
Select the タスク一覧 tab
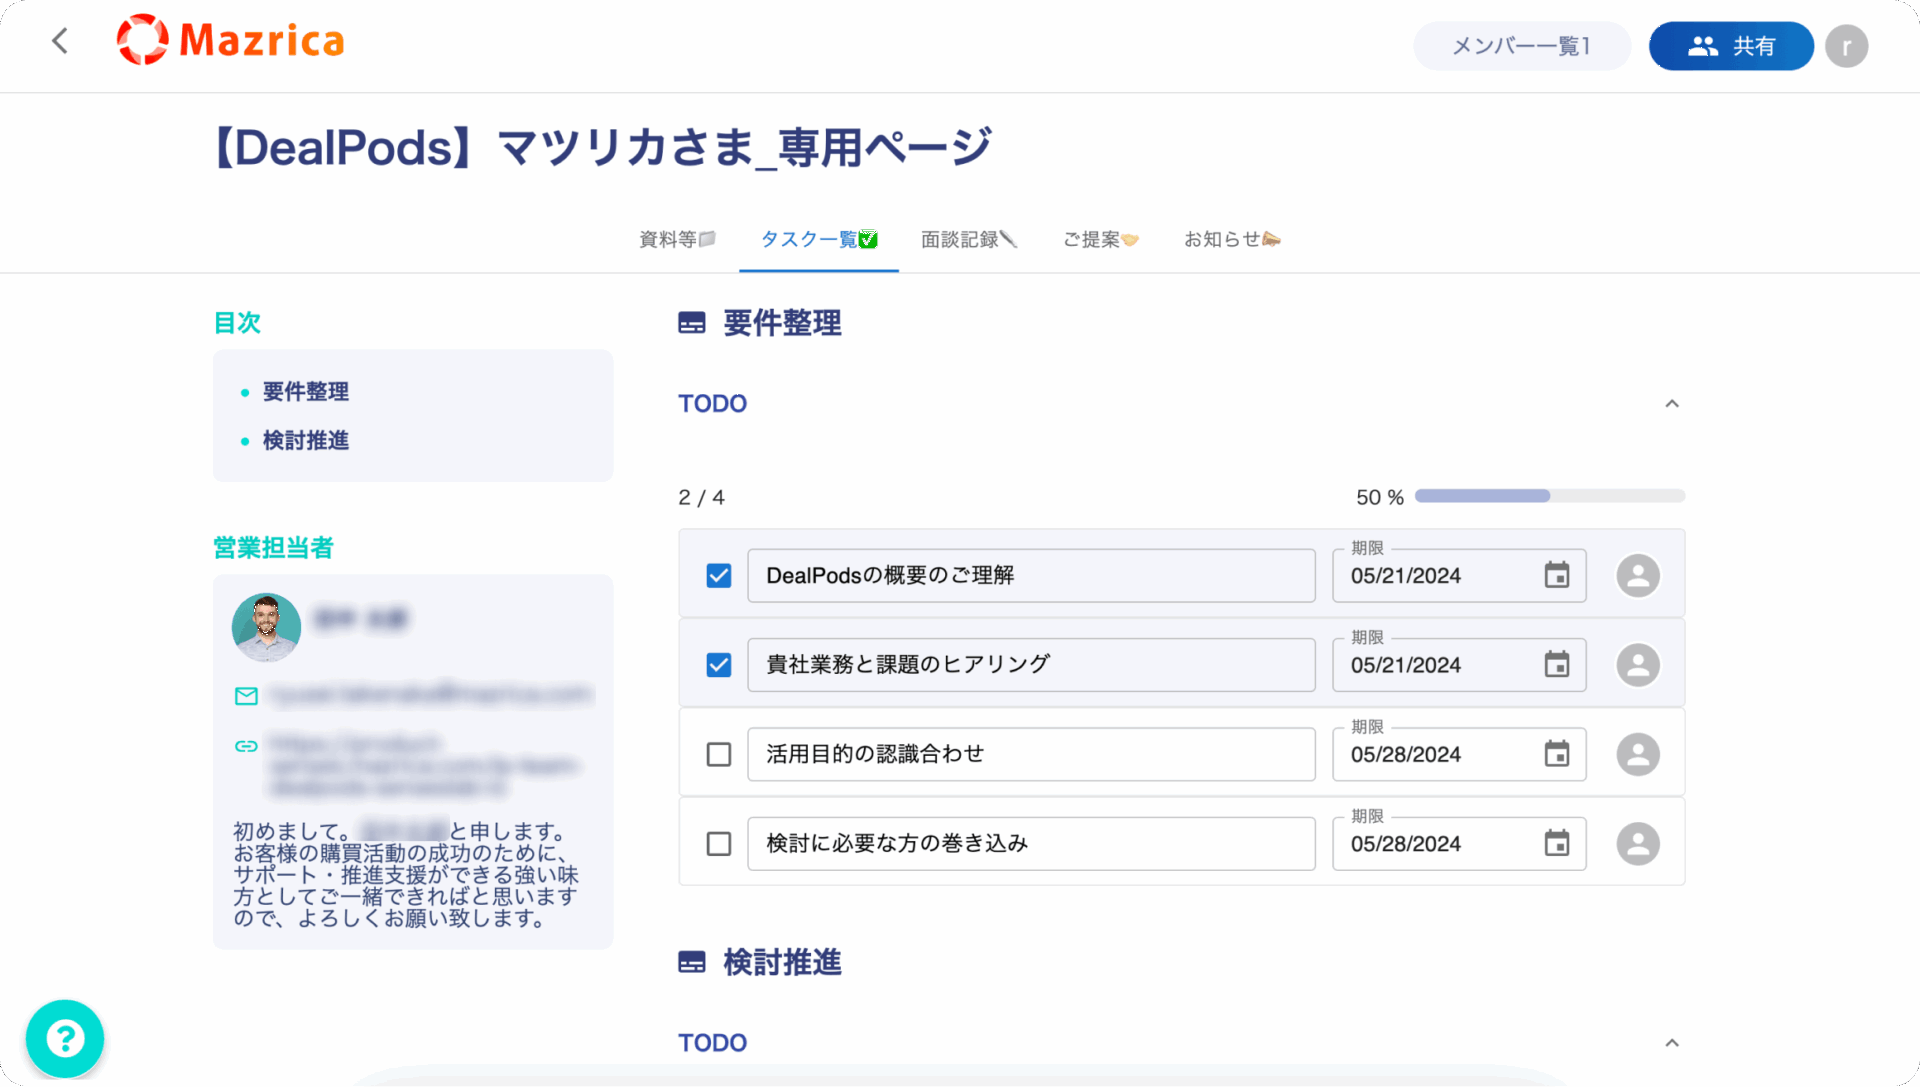pyautogui.click(x=819, y=239)
